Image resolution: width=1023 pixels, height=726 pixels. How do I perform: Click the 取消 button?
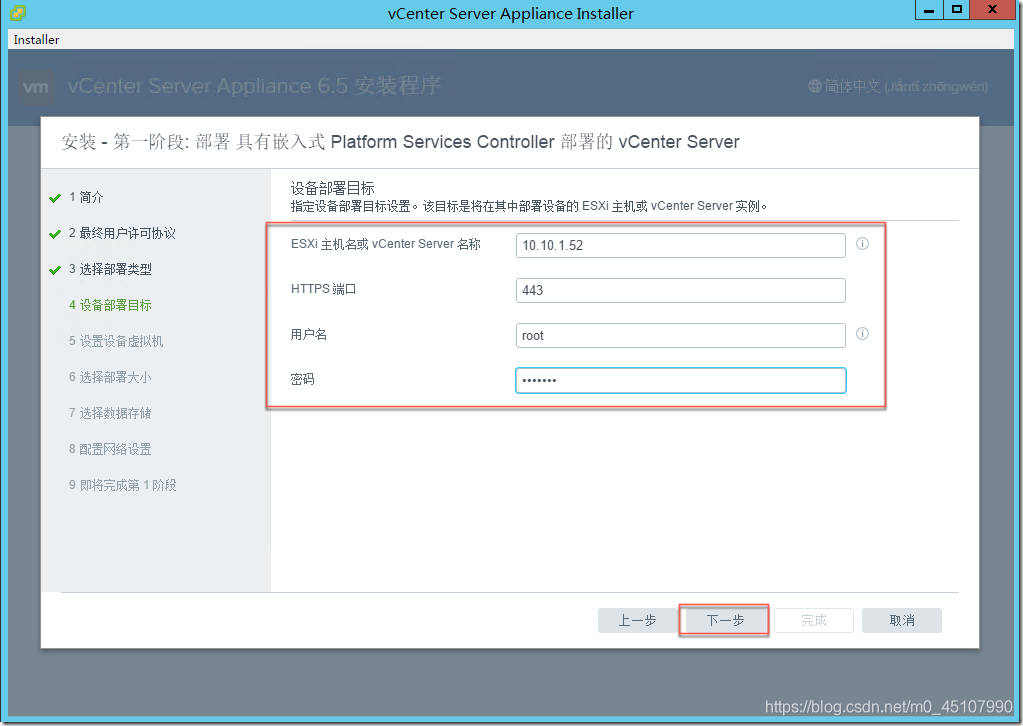(902, 620)
